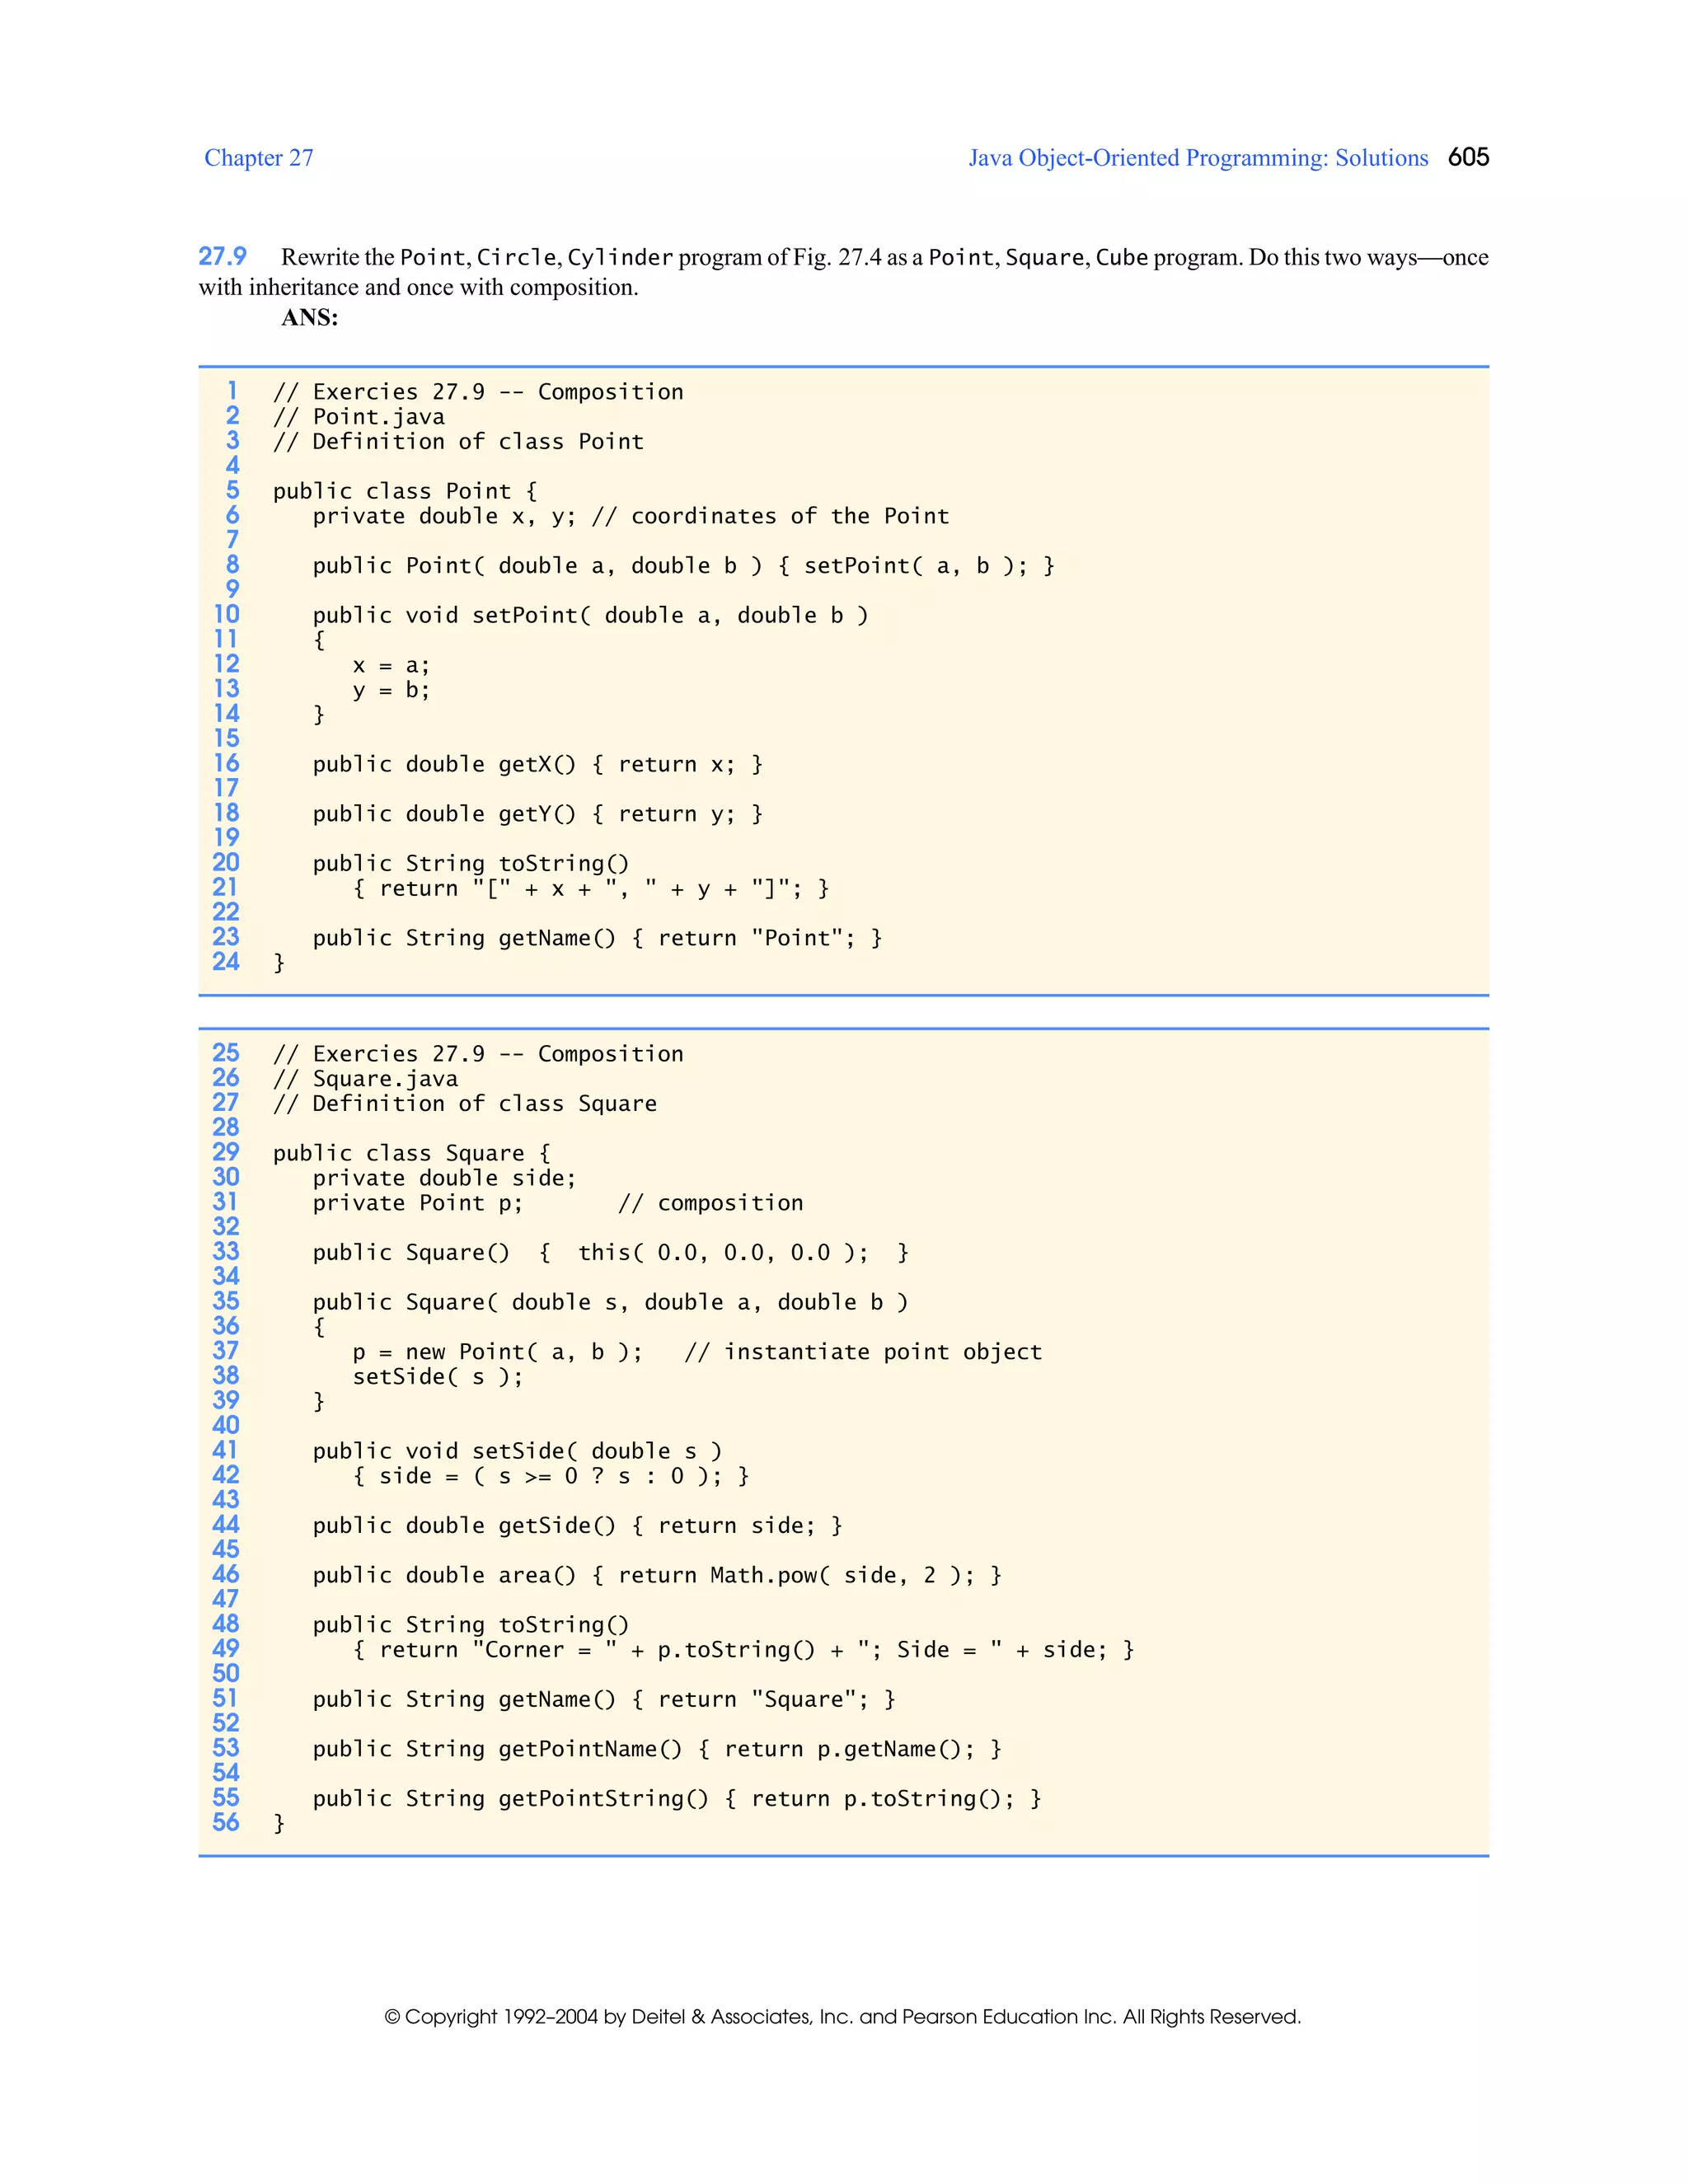
Task: Click the copyright notice in the footer
Action: (x=843, y=2016)
